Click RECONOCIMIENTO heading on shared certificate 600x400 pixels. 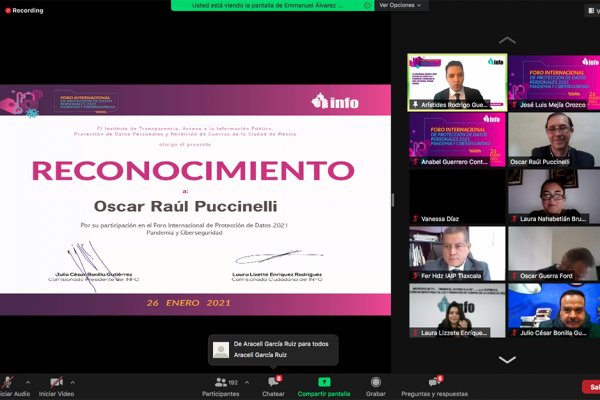click(x=194, y=170)
